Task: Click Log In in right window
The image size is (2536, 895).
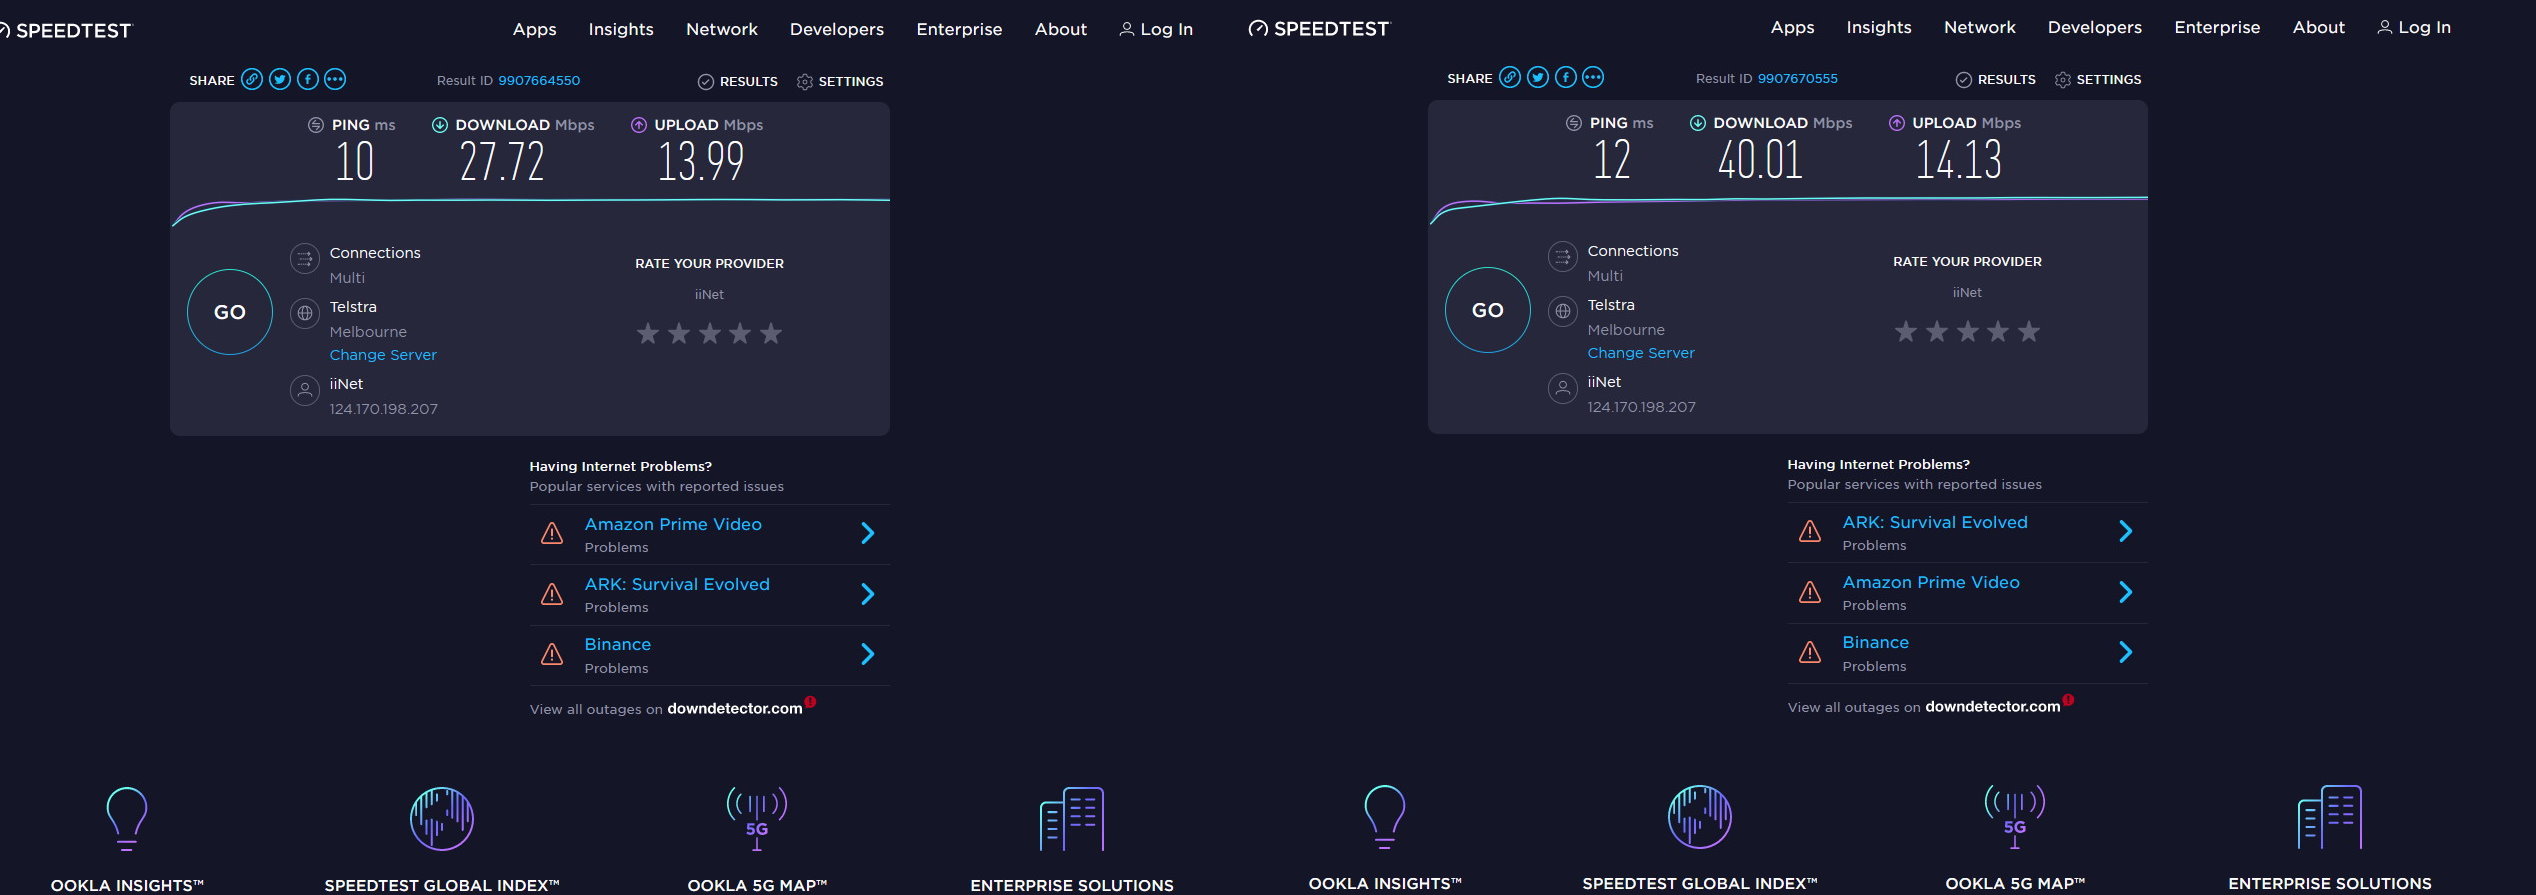Action: coord(2414,28)
